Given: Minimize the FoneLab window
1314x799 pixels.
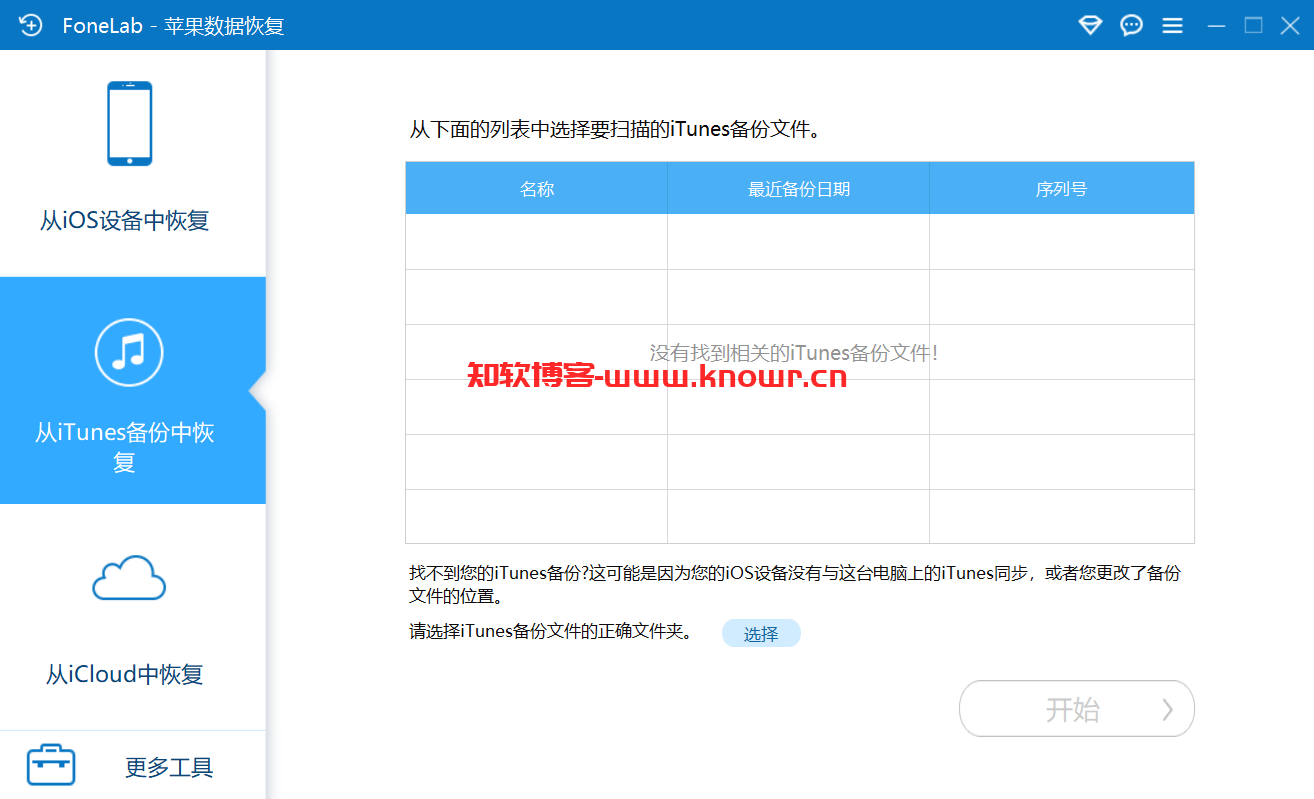Looking at the screenshot, I should (x=1216, y=25).
